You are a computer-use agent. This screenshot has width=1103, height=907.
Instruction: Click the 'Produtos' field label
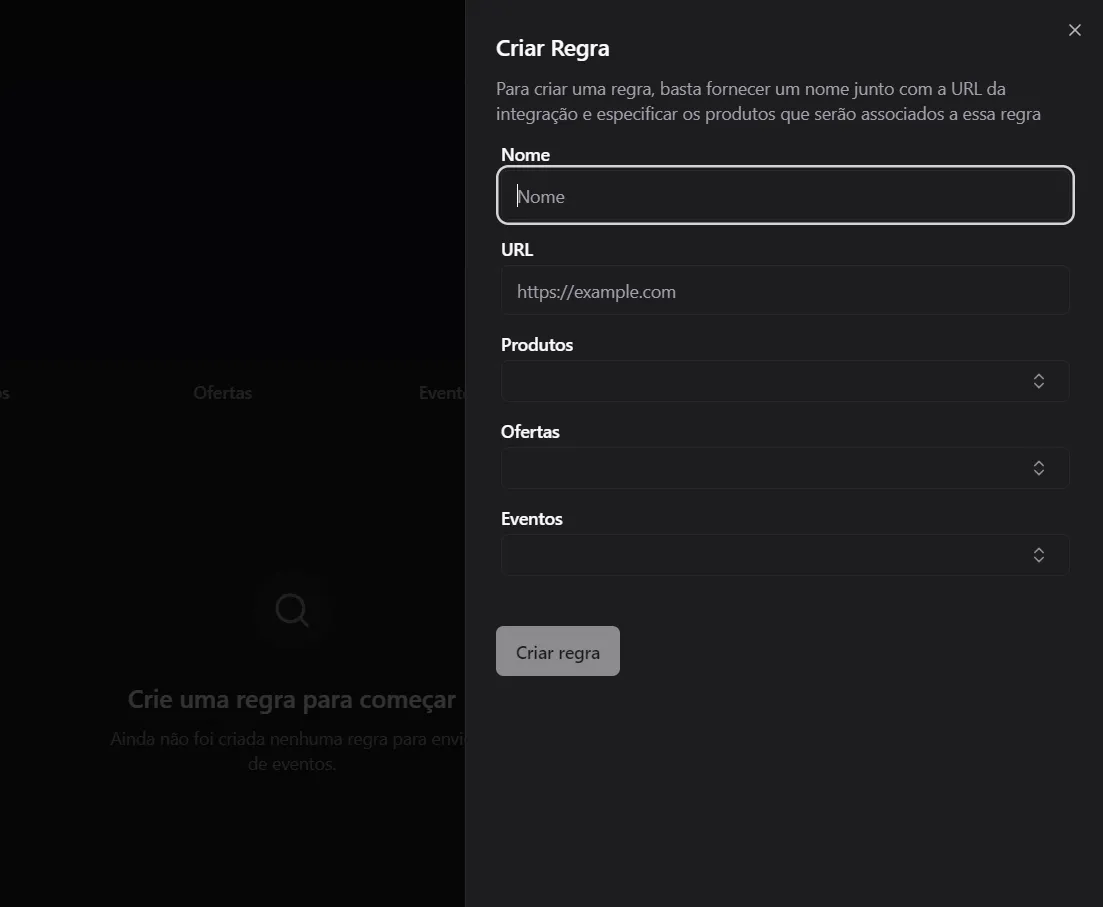point(537,345)
